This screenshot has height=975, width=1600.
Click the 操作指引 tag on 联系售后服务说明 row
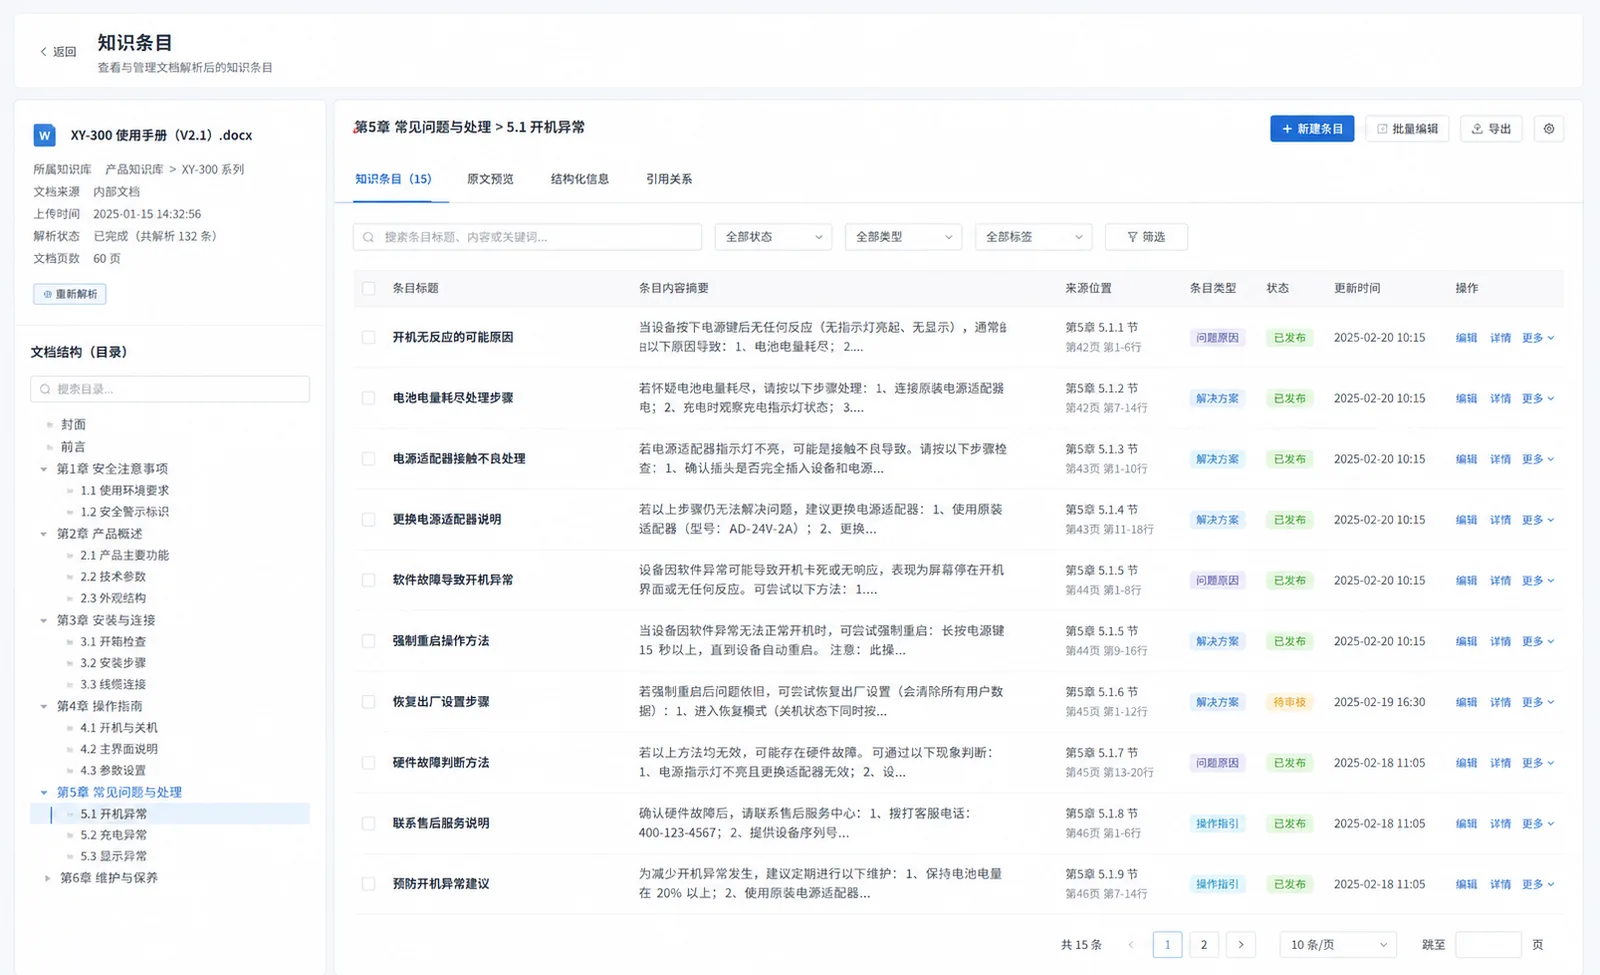[1217, 823]
